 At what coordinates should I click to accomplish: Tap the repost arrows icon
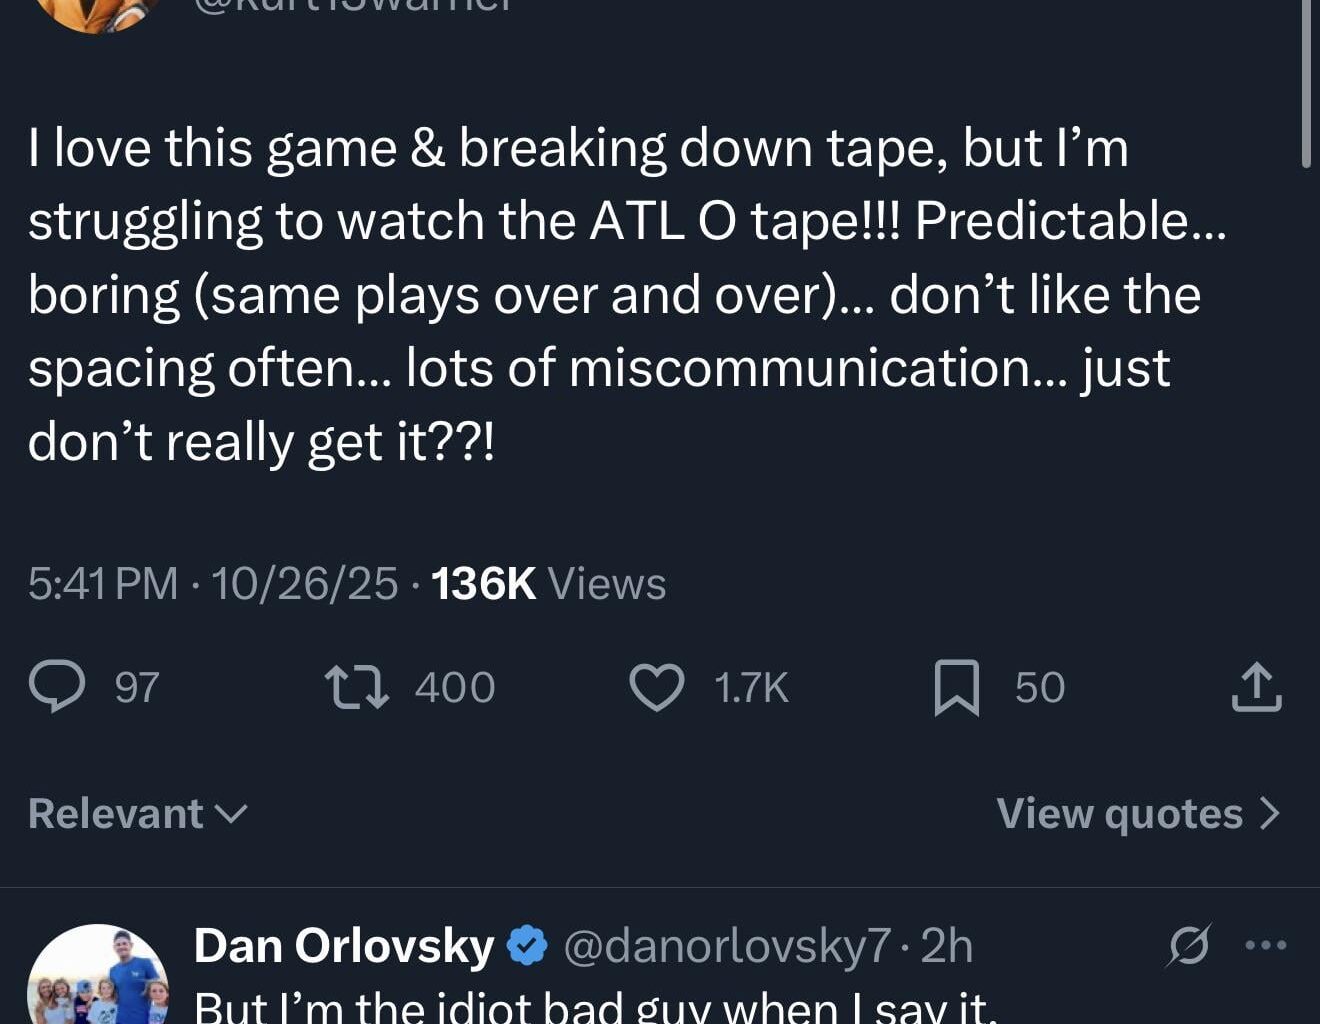tap(357, 687)
